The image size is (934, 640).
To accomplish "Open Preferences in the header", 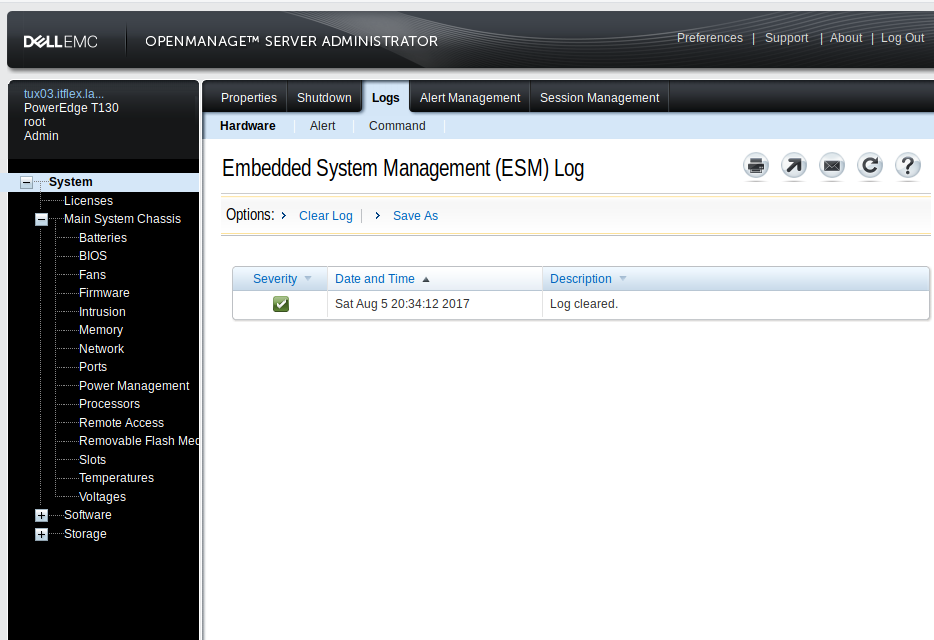I will click(x=710, y=38).
